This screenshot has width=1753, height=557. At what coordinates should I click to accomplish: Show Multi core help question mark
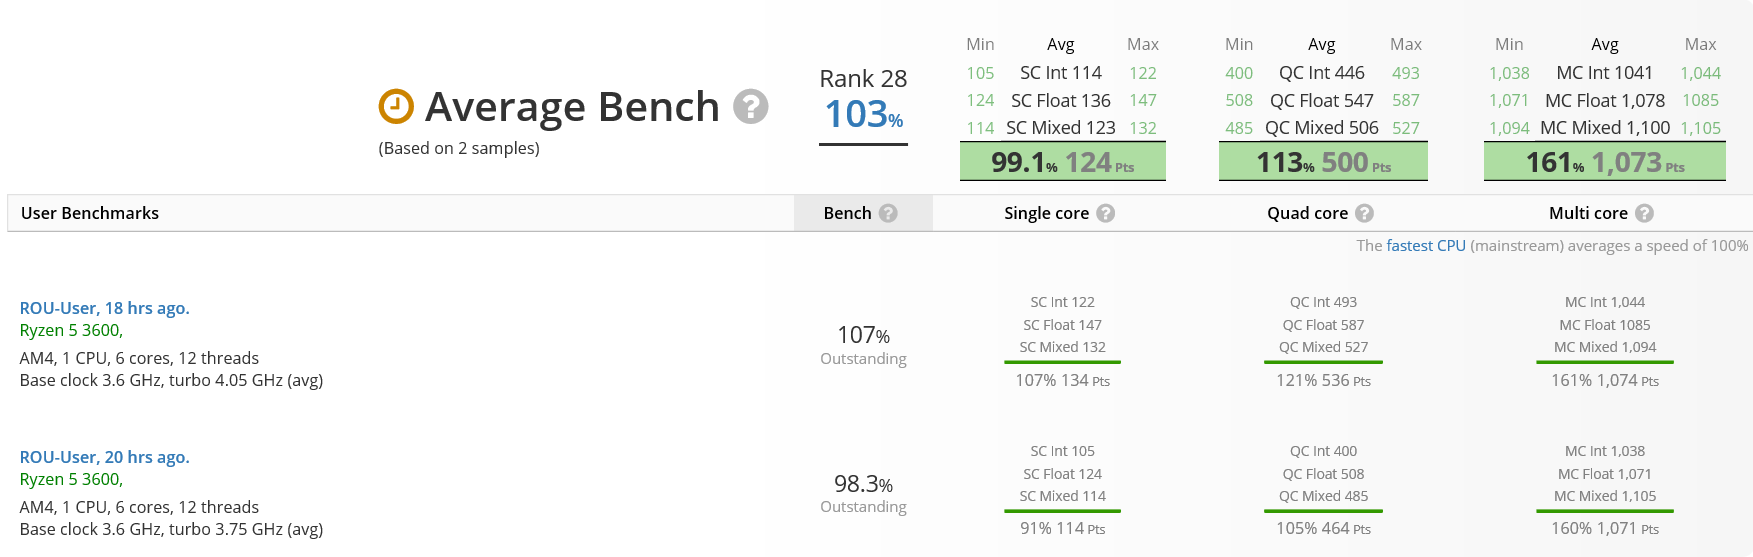1644,213
